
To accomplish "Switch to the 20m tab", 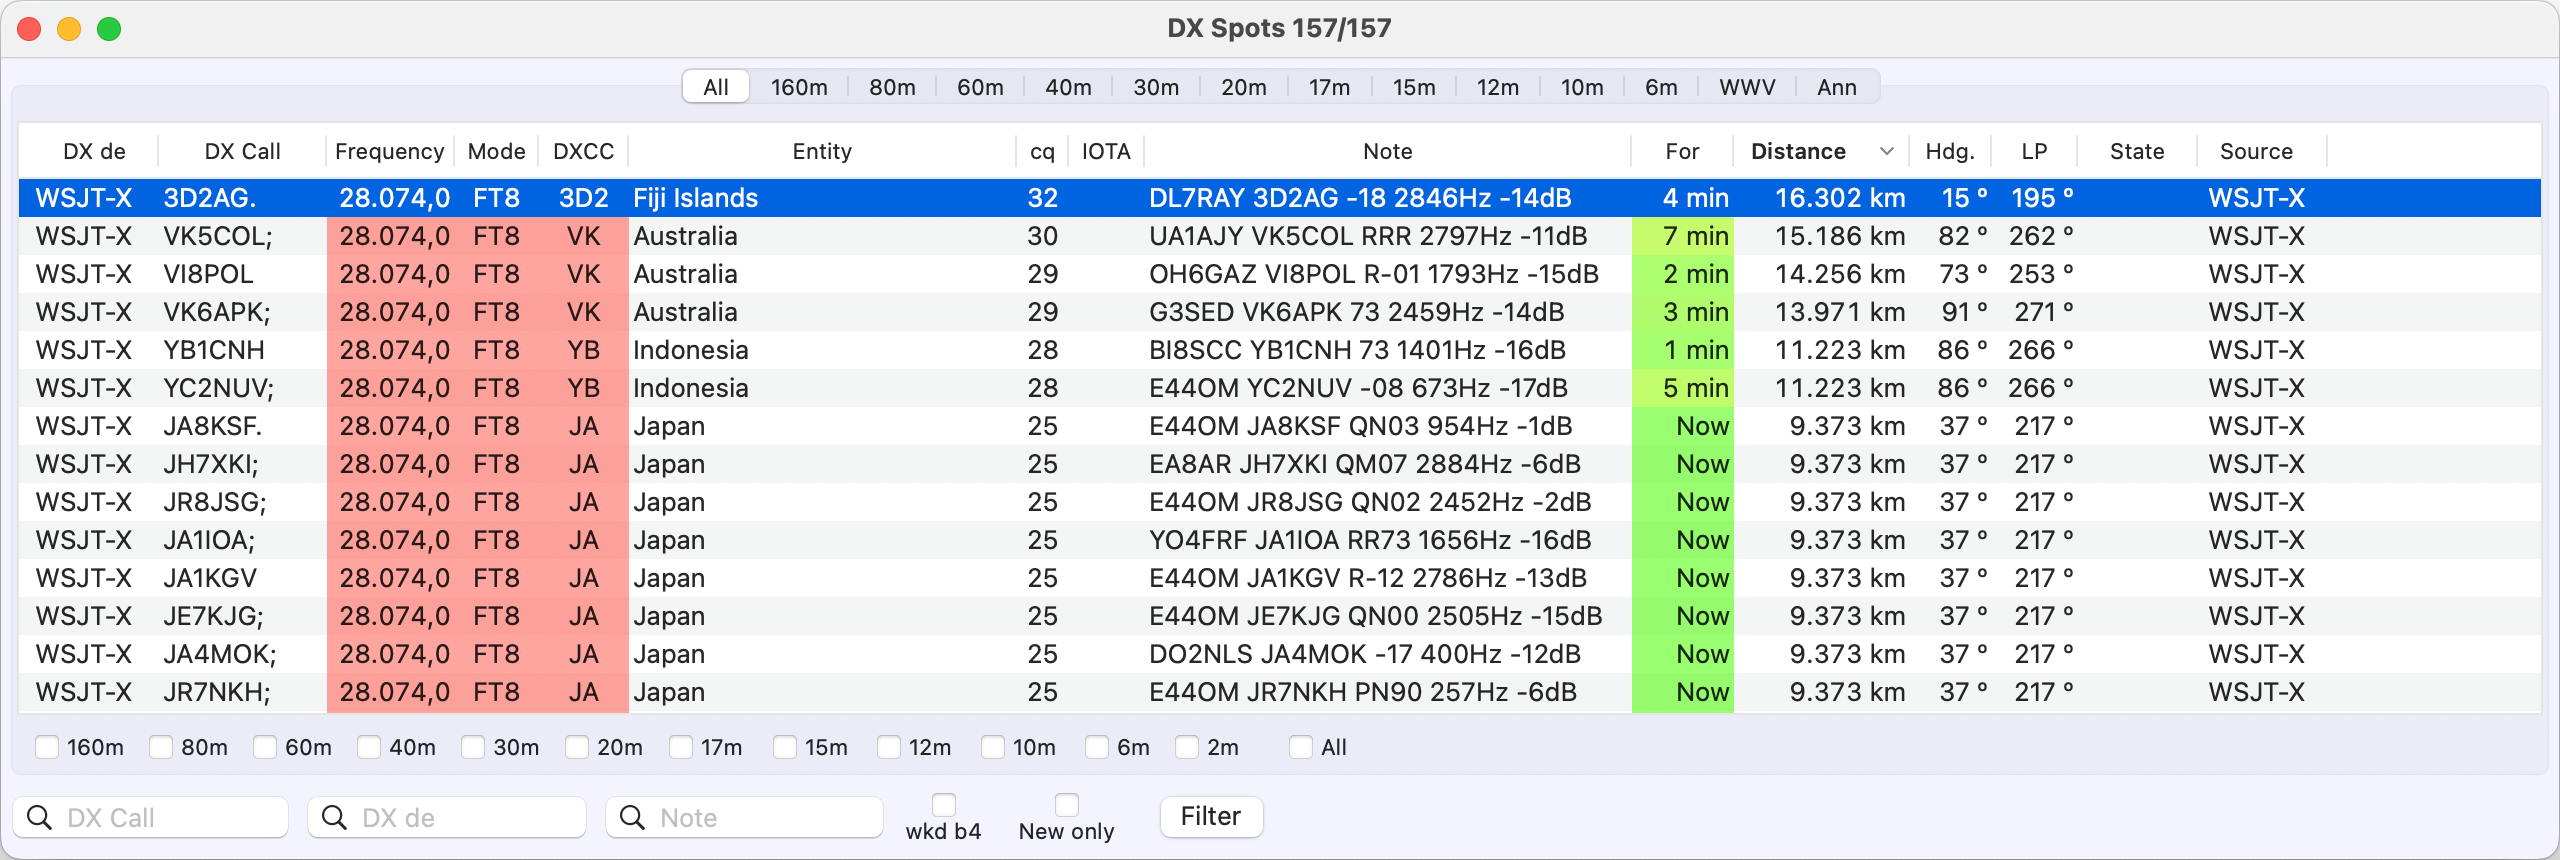I will pyautogui.click(x=1243, y=87).
